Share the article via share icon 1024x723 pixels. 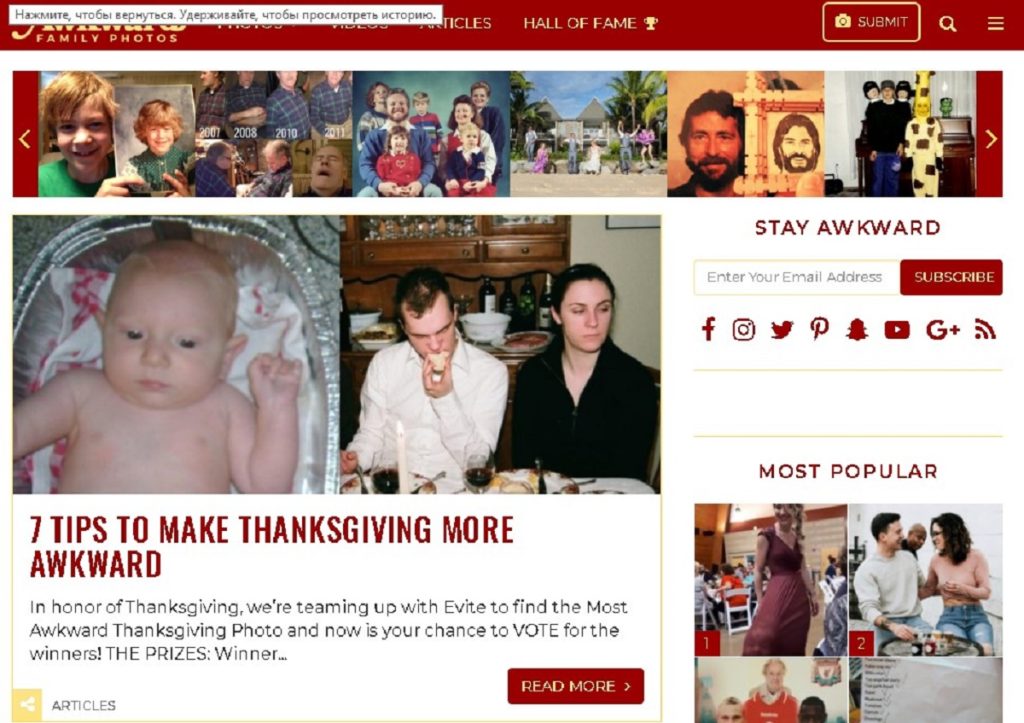[27, 705]
